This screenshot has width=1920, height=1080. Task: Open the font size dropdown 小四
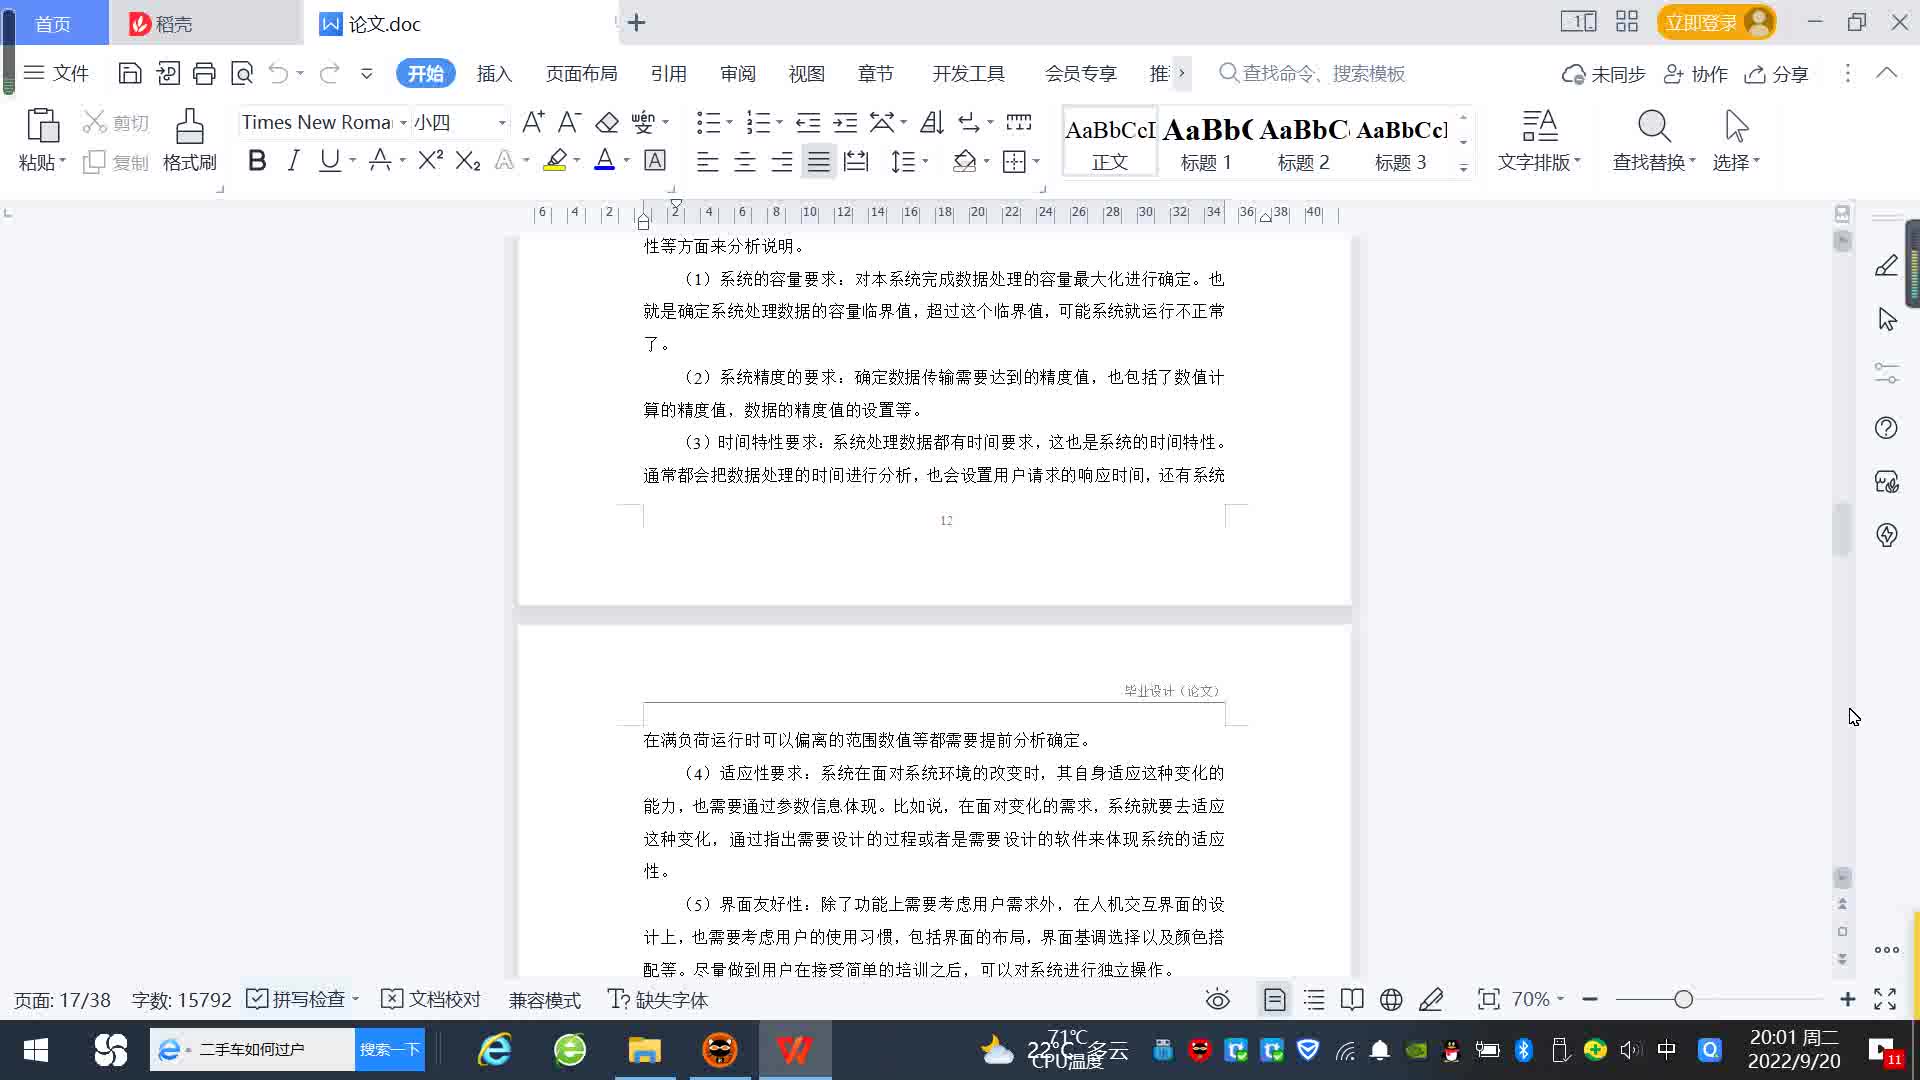pyautogui.click(x=502, y=123)
